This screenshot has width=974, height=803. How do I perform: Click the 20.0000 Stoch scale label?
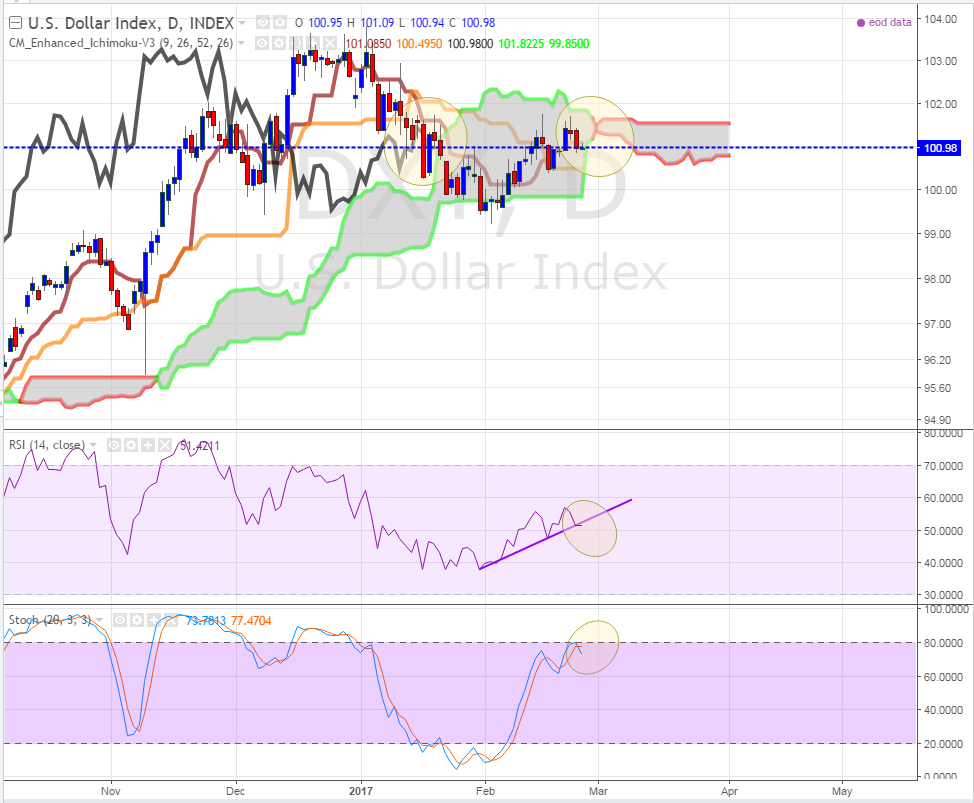point(943,743)
